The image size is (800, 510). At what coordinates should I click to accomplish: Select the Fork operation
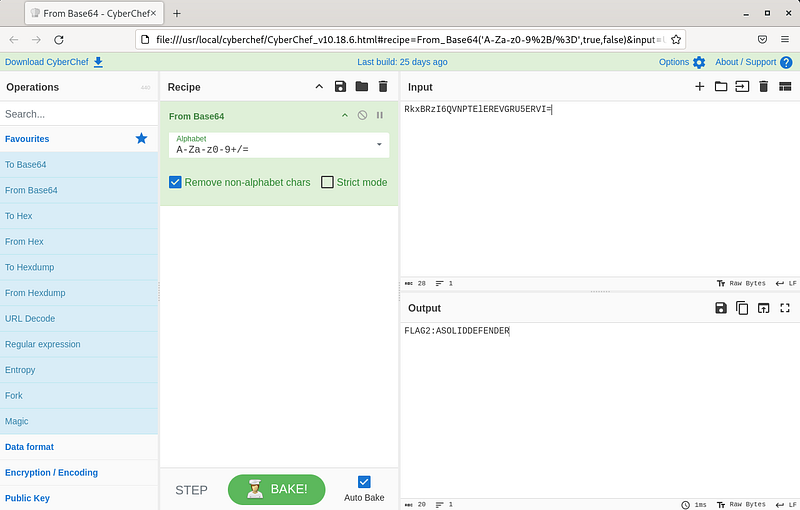coord(79,396)
